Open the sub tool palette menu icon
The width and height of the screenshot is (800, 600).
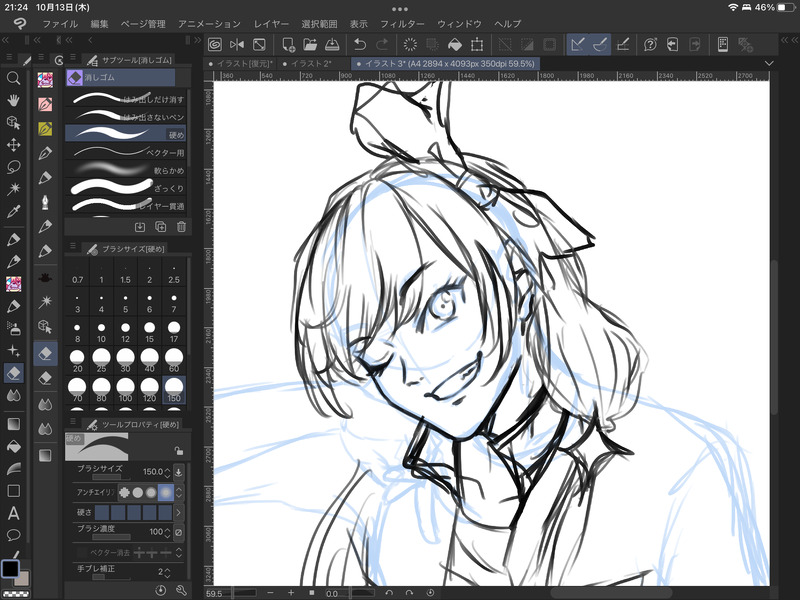click(x=73, y=57)
